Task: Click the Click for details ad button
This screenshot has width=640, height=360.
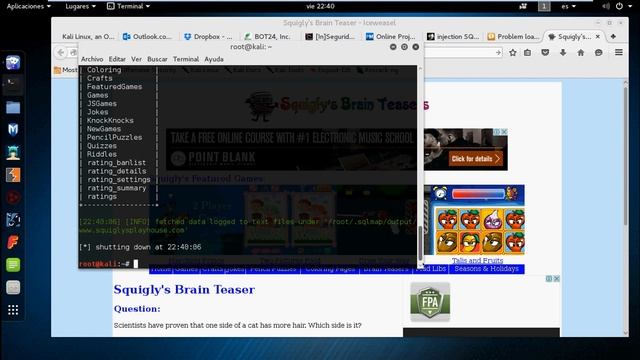Action: click(476, 159)
